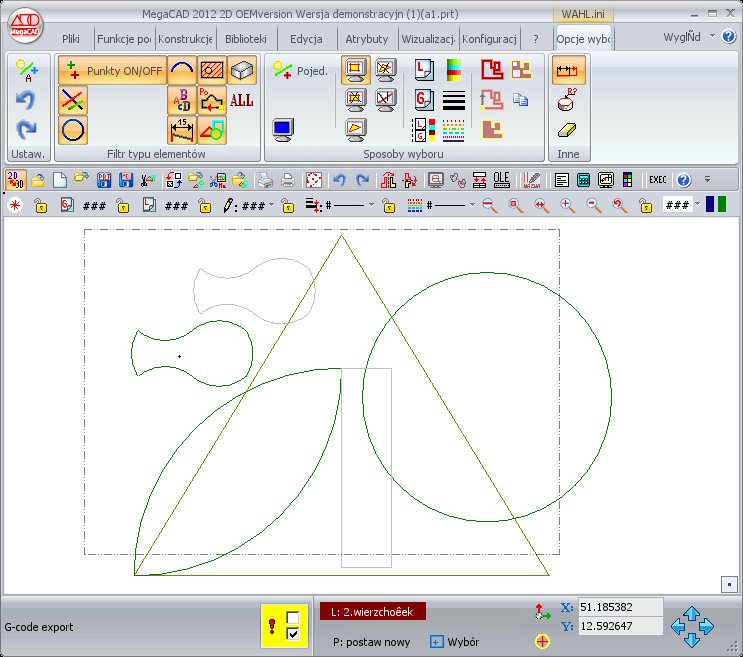Select by color rainbow spectrum icon
743x657 pixels.
point(453,70)
